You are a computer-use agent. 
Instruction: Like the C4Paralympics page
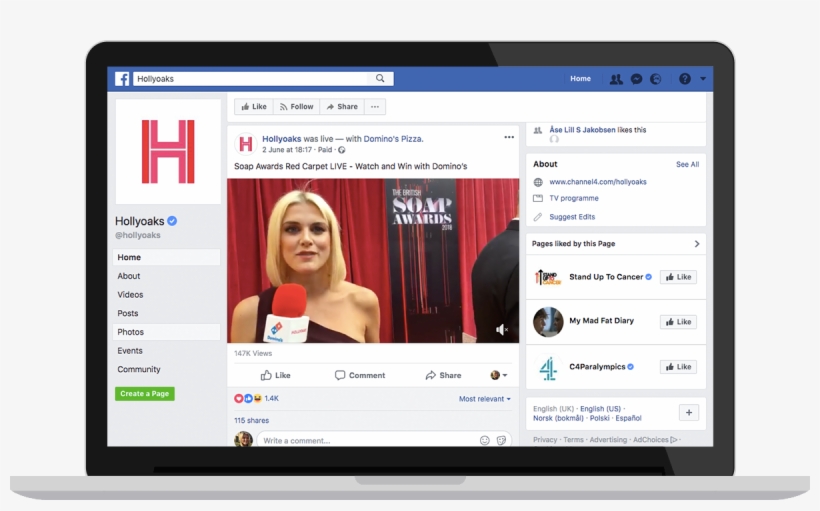(x=678, y=367)
